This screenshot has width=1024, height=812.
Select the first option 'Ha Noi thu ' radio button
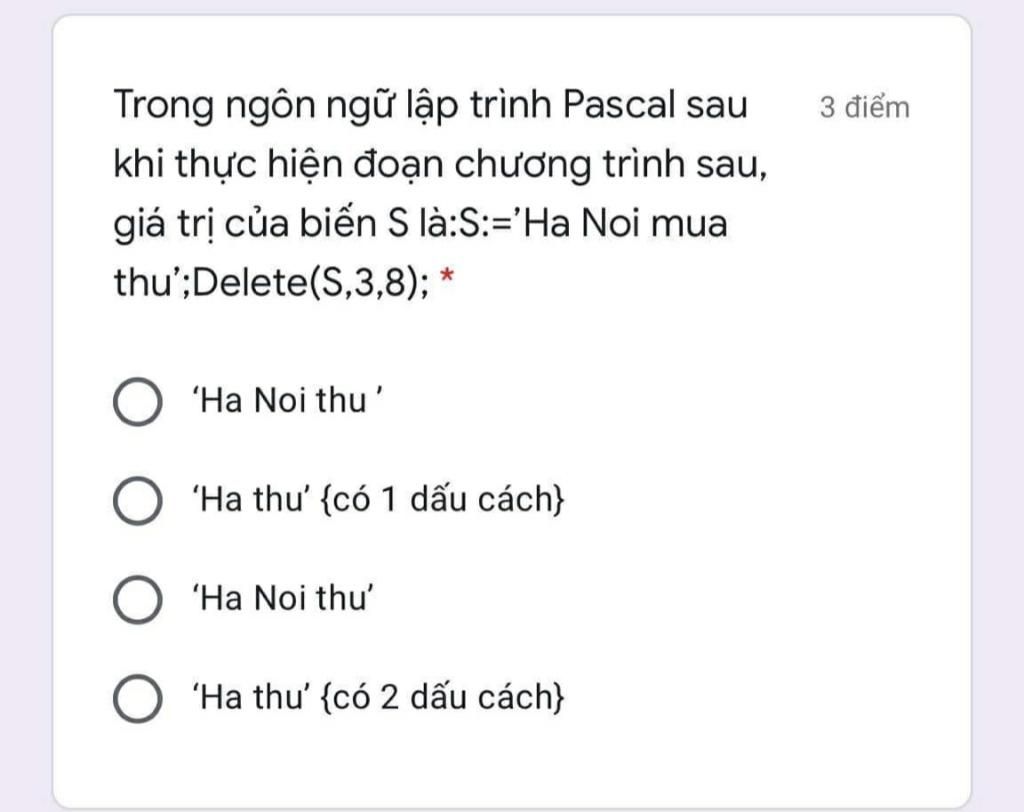click(138, 402)
